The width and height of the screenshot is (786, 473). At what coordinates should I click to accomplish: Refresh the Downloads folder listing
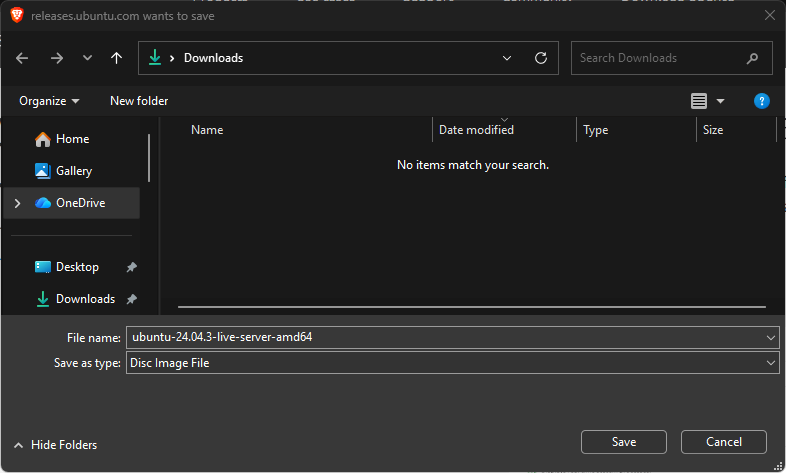point(541,58)
